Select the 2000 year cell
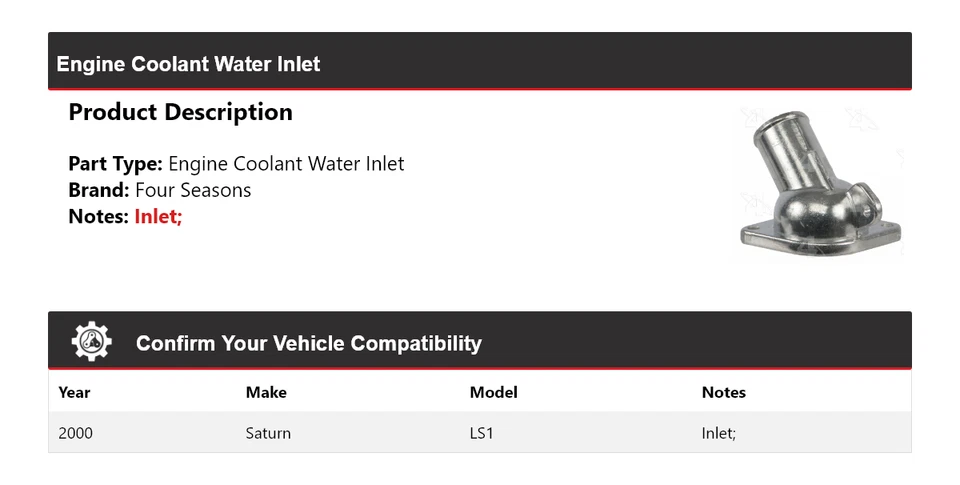Screen dimensions: 960x485 point(76,433)
